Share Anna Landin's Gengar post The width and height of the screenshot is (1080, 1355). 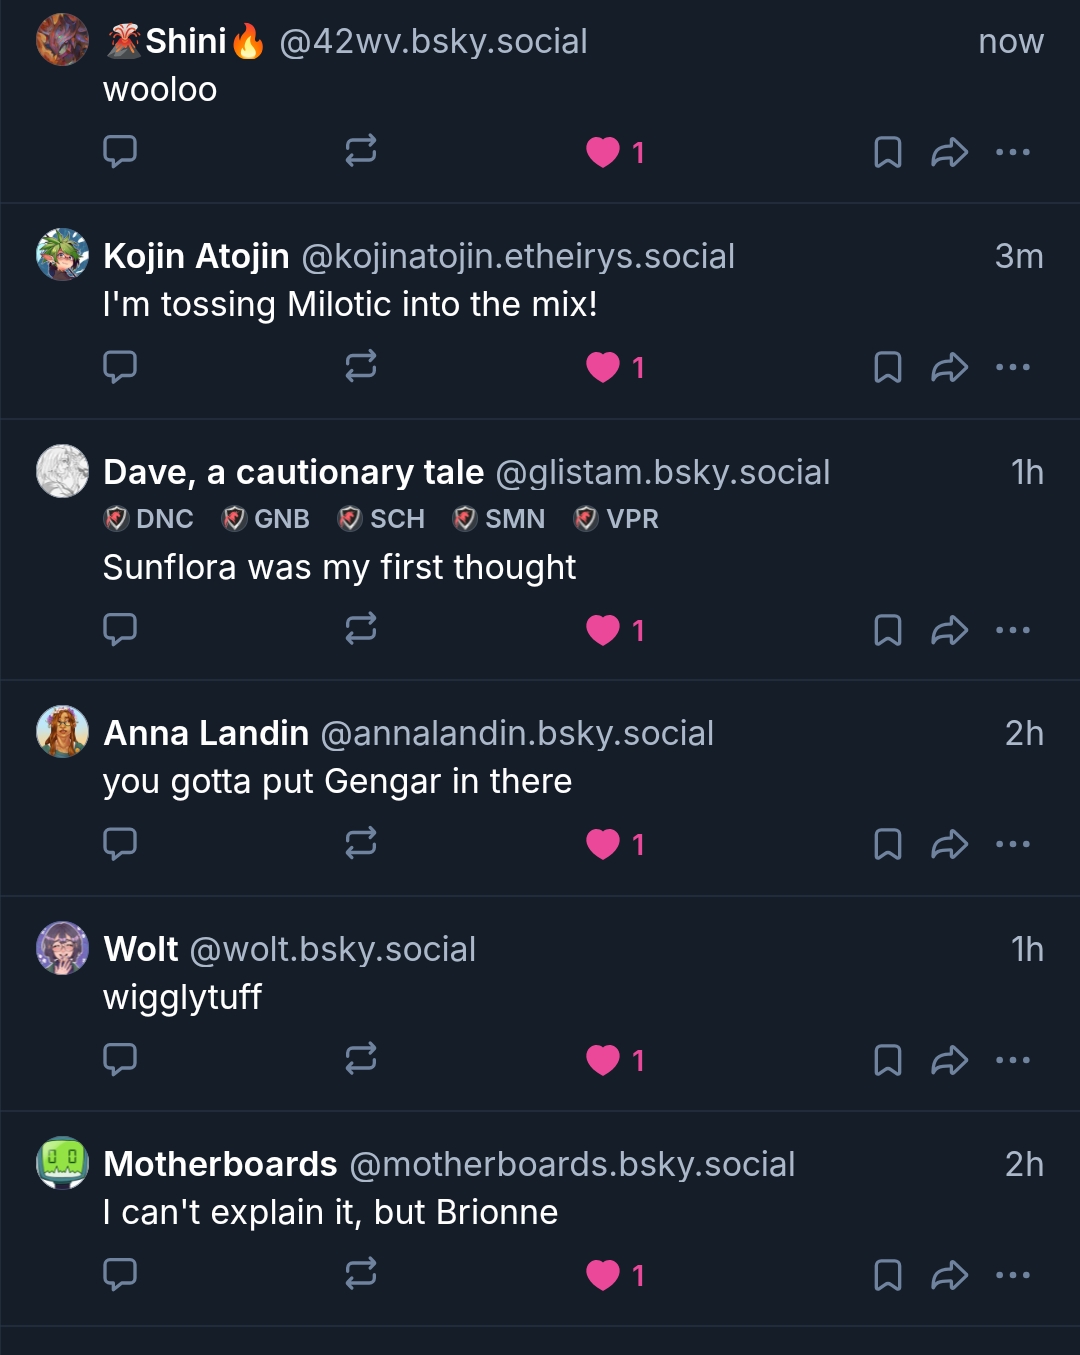click(949, 845)
